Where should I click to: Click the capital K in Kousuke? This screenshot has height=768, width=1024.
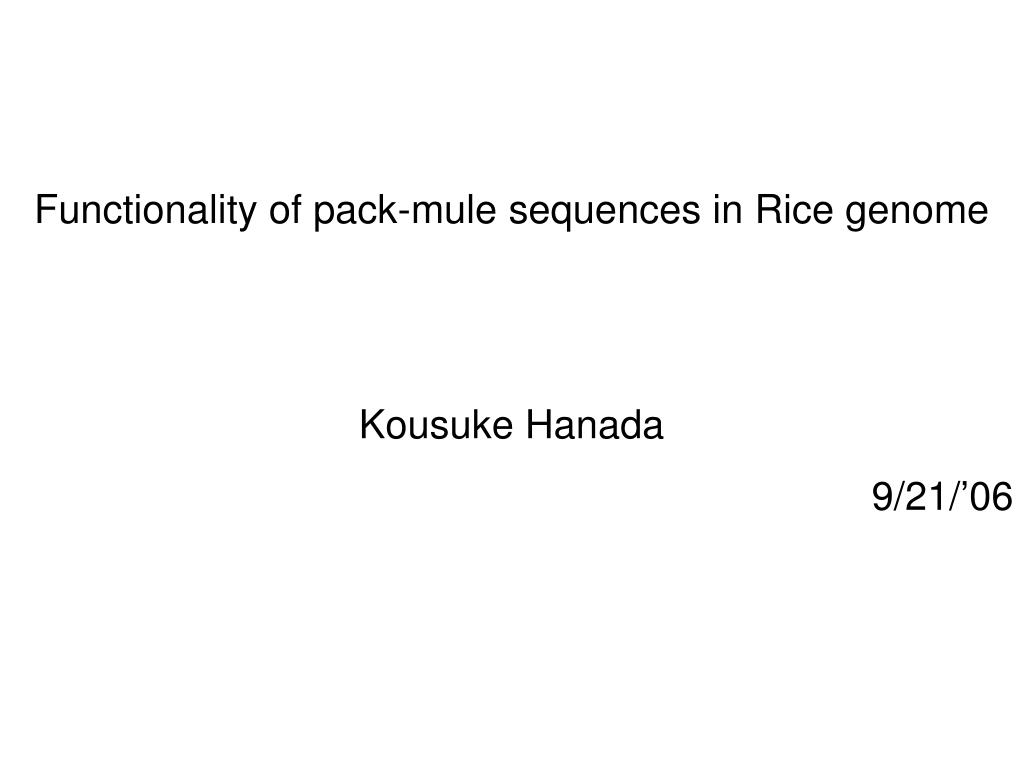click(372, 425)
